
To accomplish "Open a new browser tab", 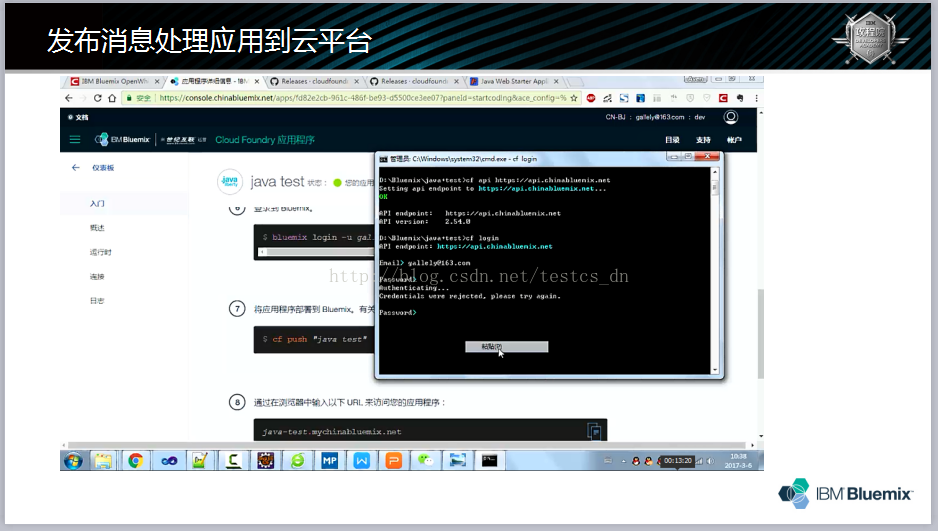I will [575, 81].
